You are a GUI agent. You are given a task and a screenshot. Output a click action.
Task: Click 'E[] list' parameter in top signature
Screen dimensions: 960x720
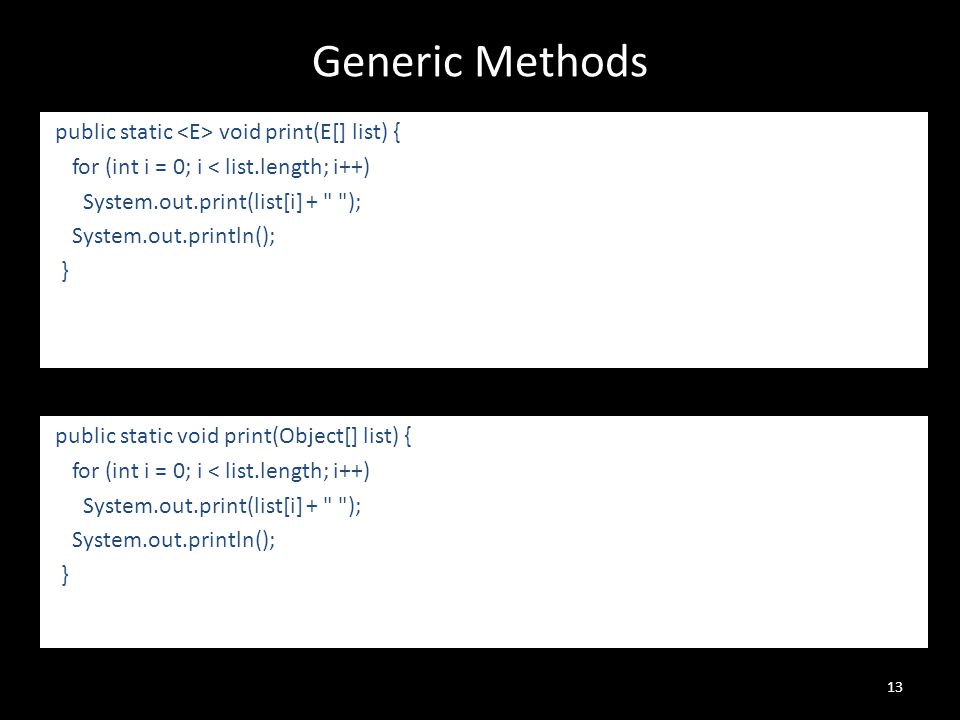coord(351,132)
